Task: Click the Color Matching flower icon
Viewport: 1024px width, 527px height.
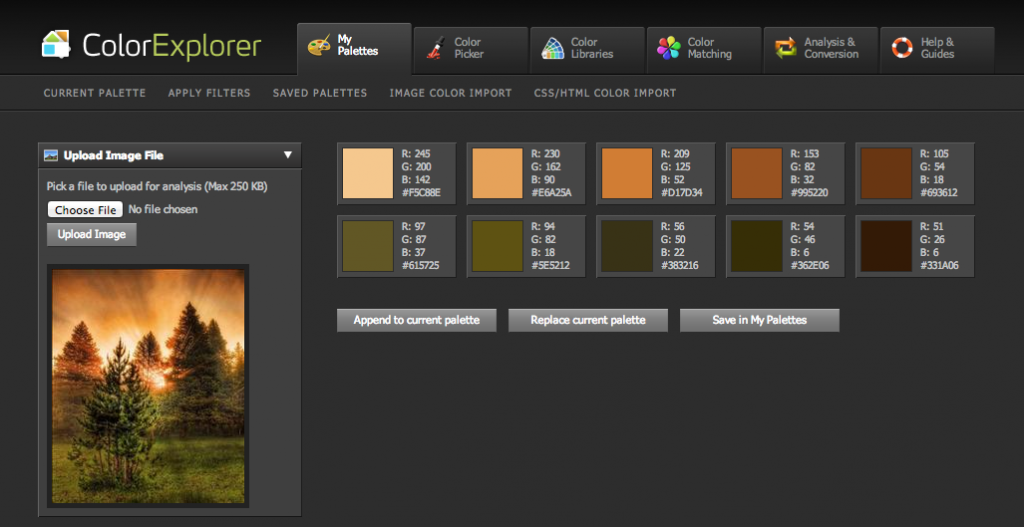Action: pyautogui.click(x=669, y=48)
